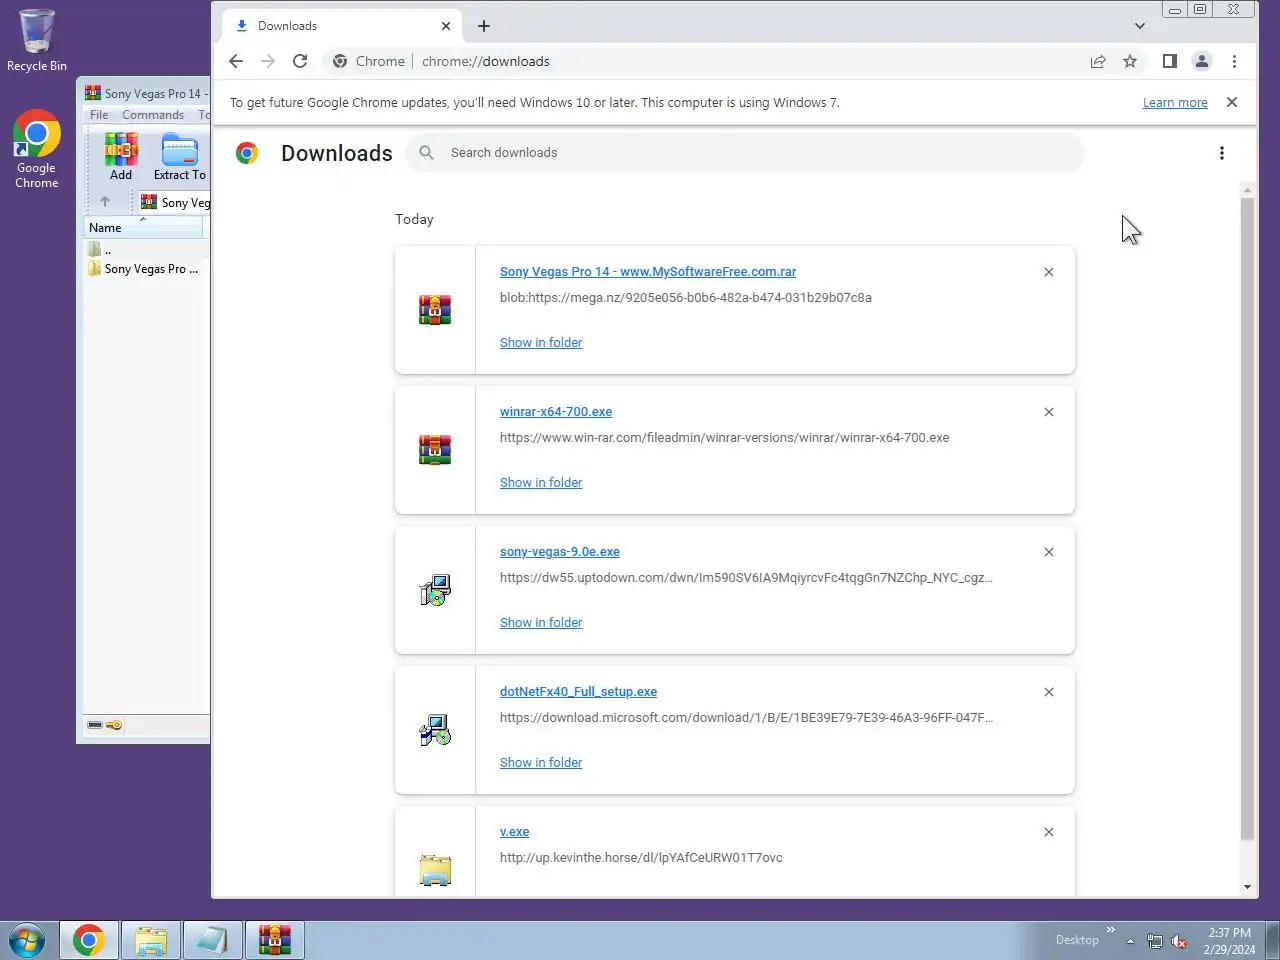Remove sony-vegas-9.0e.exe from list
Image resolution: width=1280 pixels, height=960 pixels.
(1049, 552)
